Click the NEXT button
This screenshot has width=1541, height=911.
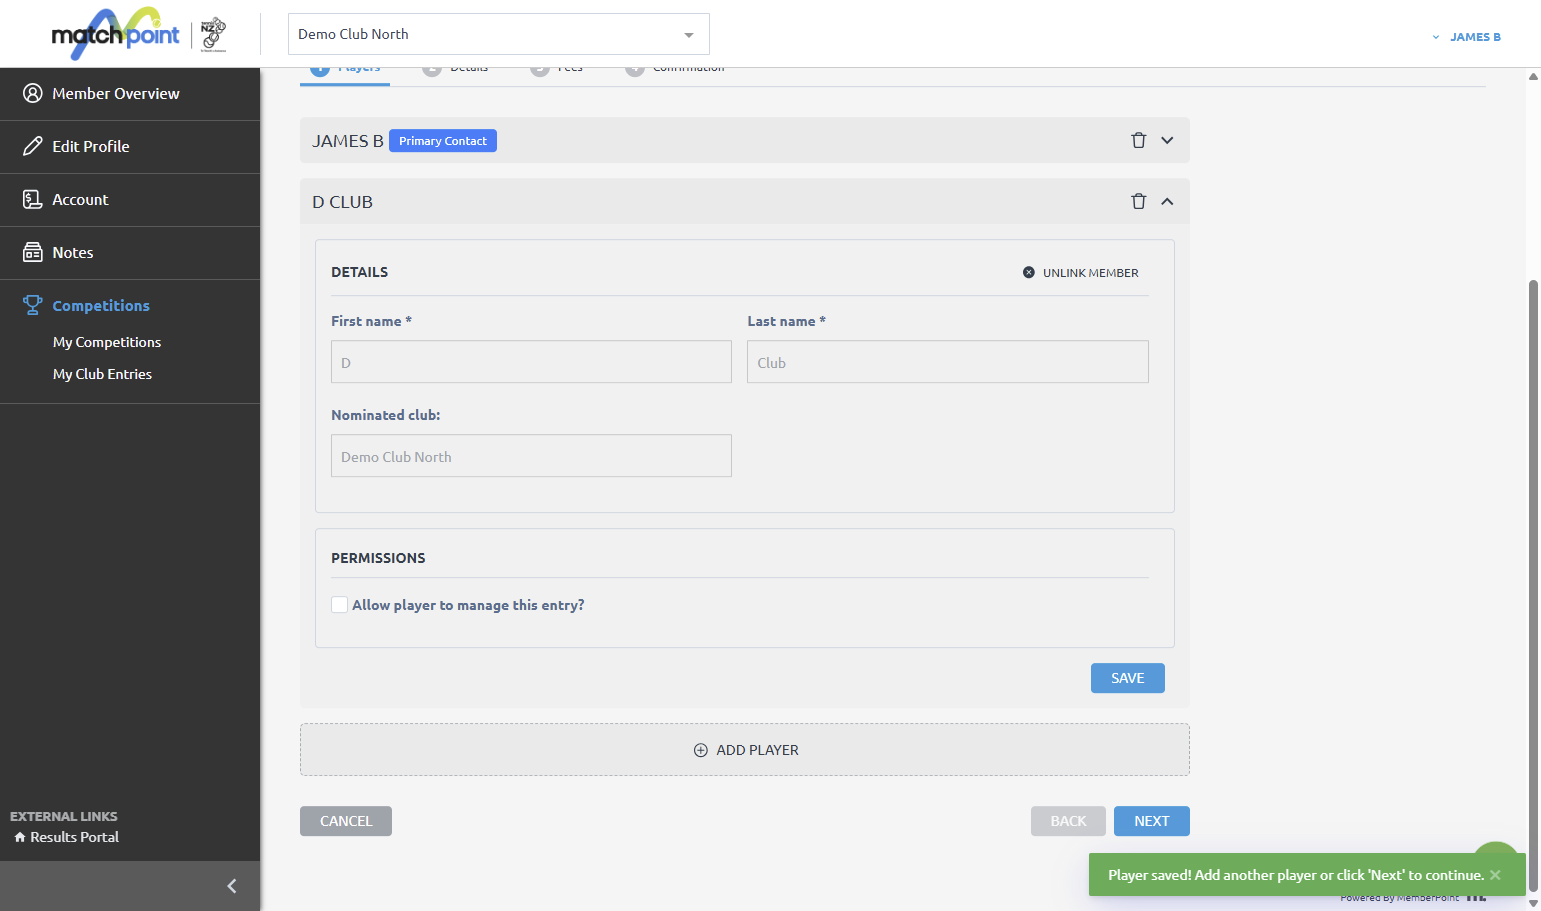[x=1151, y=821]
